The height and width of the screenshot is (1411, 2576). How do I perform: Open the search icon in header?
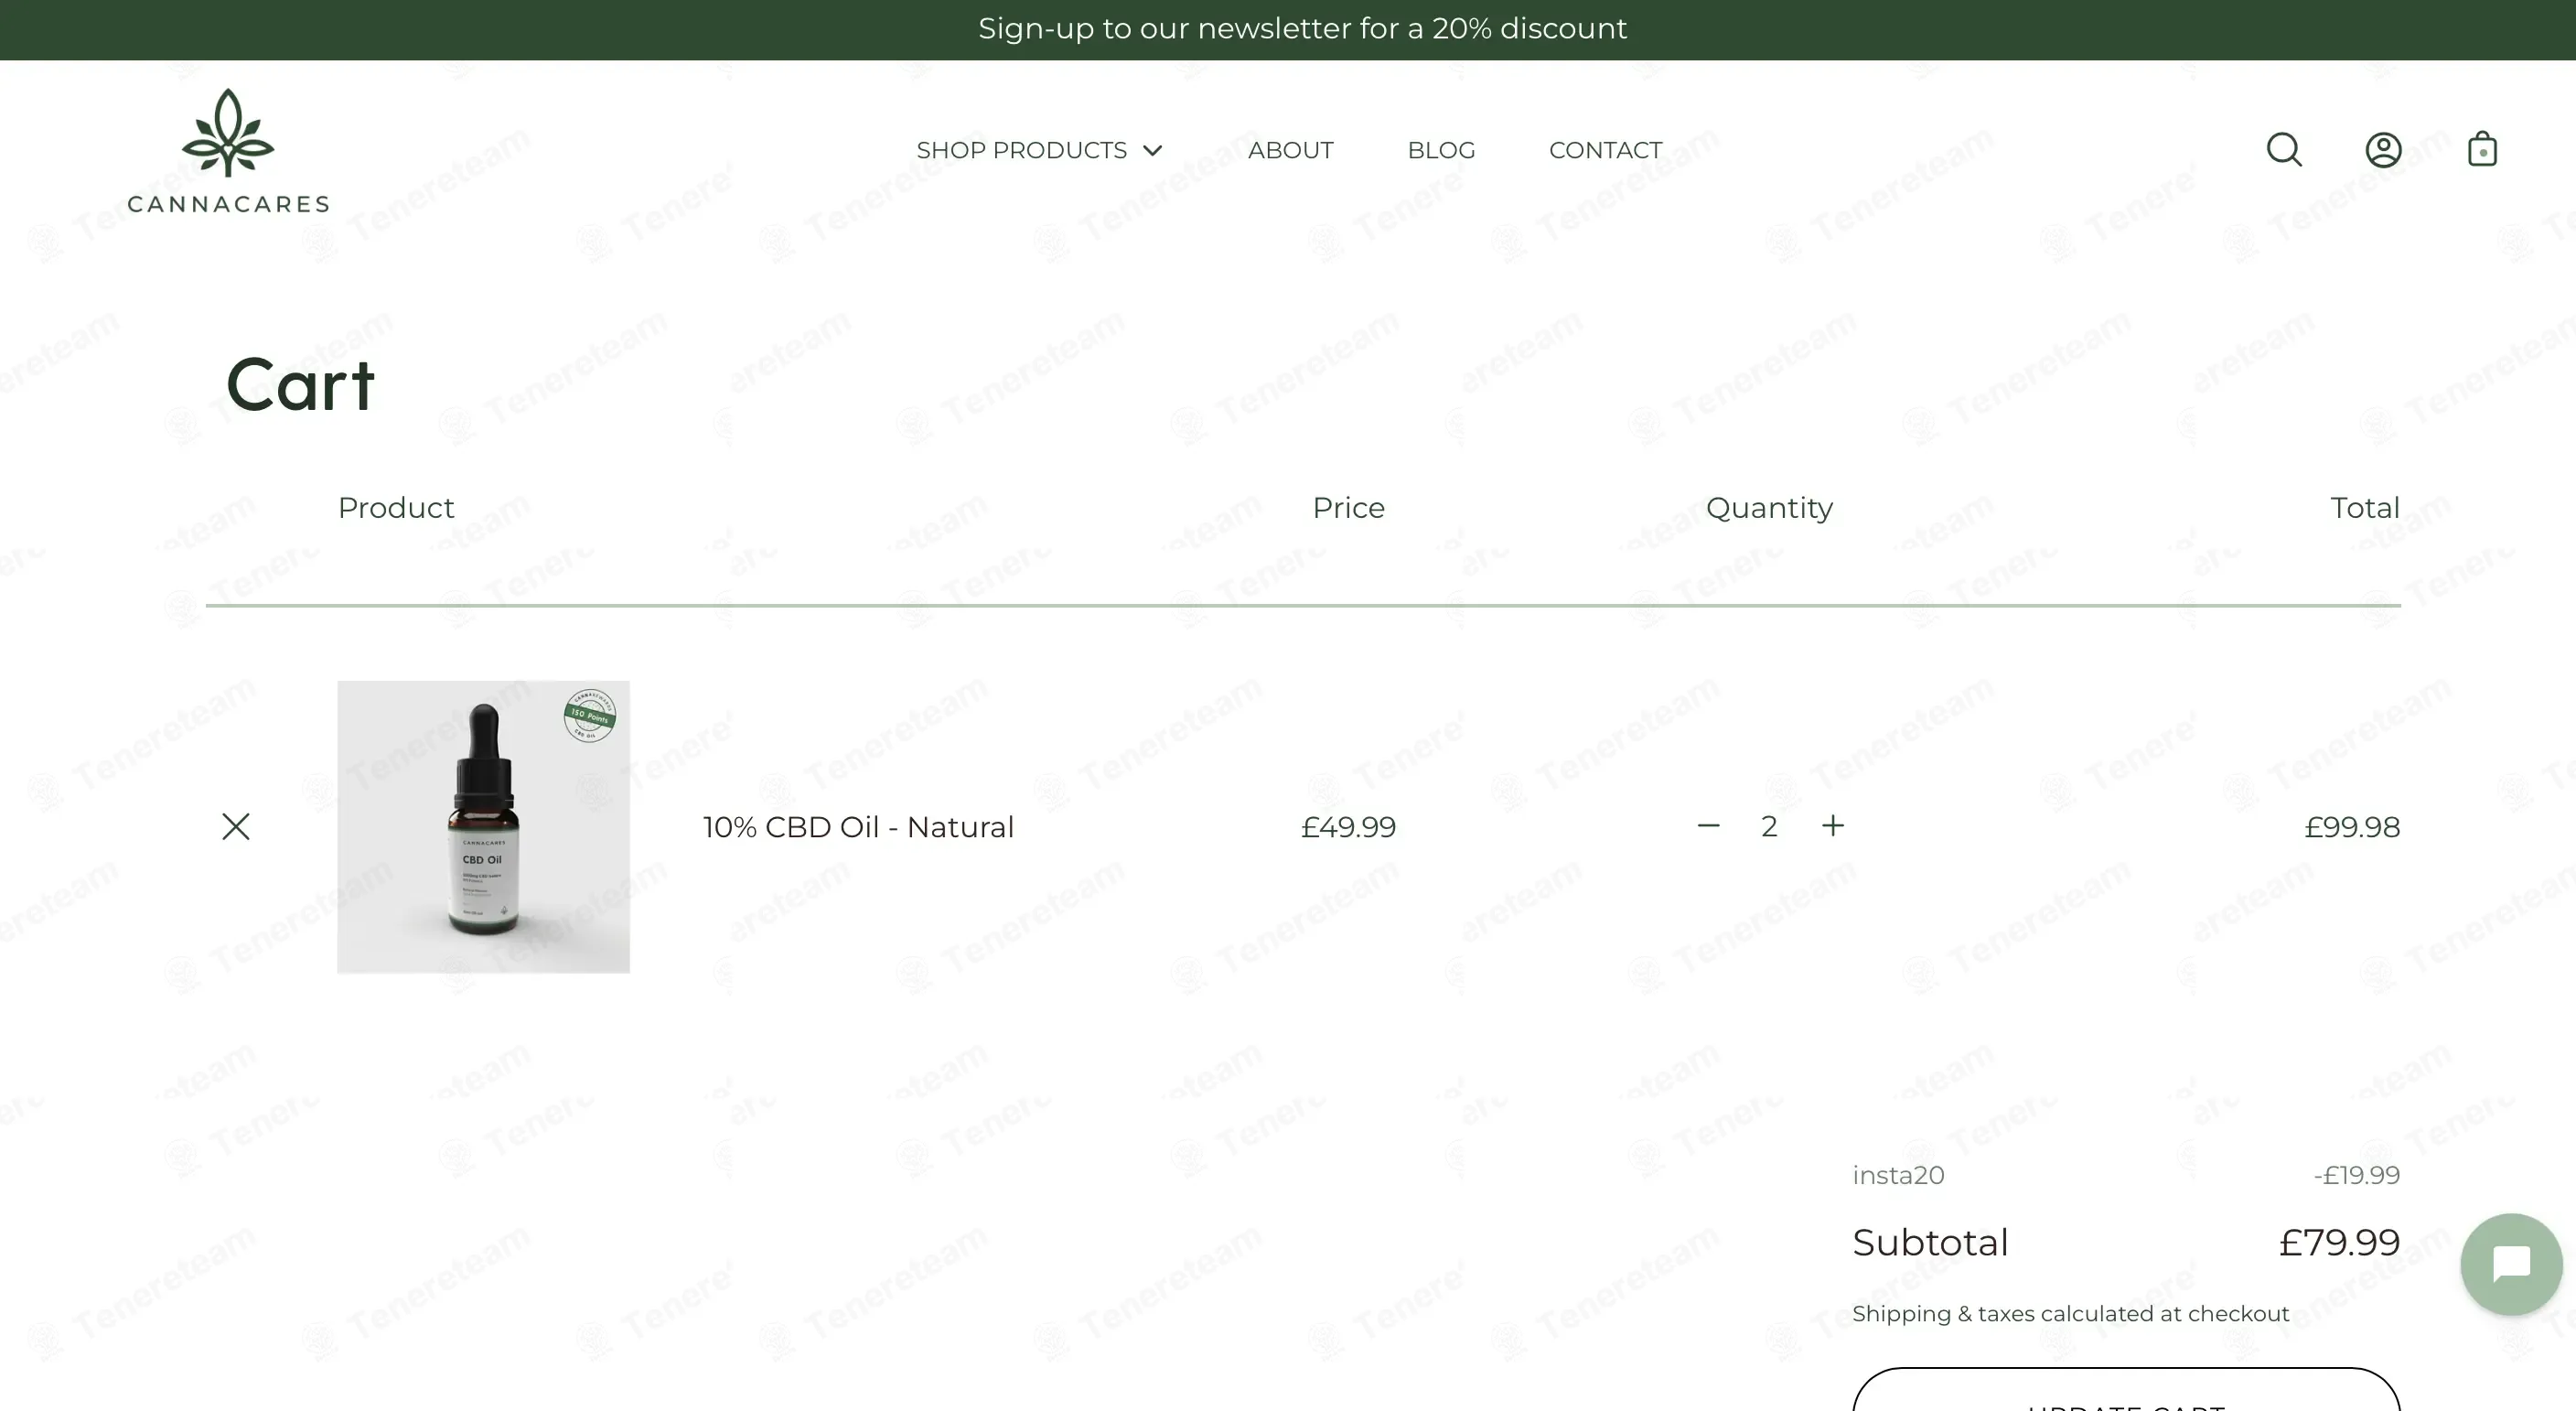(x=2284, y=150)
